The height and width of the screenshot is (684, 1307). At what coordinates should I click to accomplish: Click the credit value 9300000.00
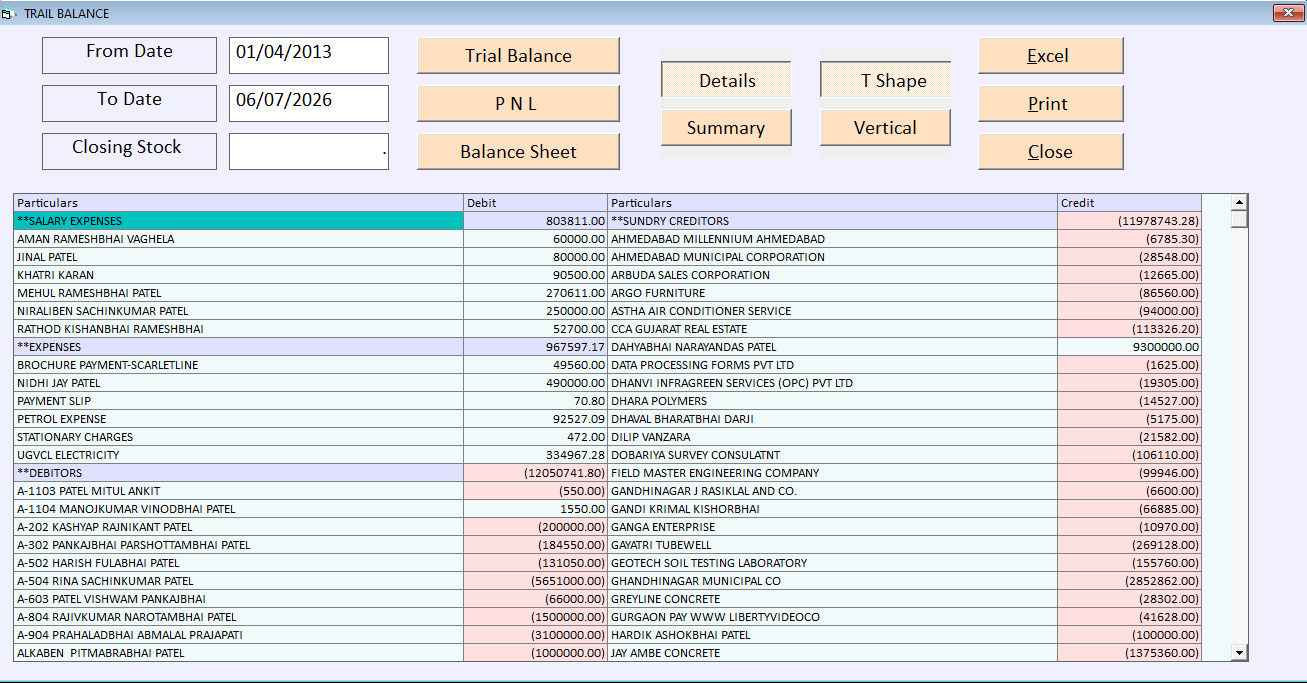[x=1129, y=347]
